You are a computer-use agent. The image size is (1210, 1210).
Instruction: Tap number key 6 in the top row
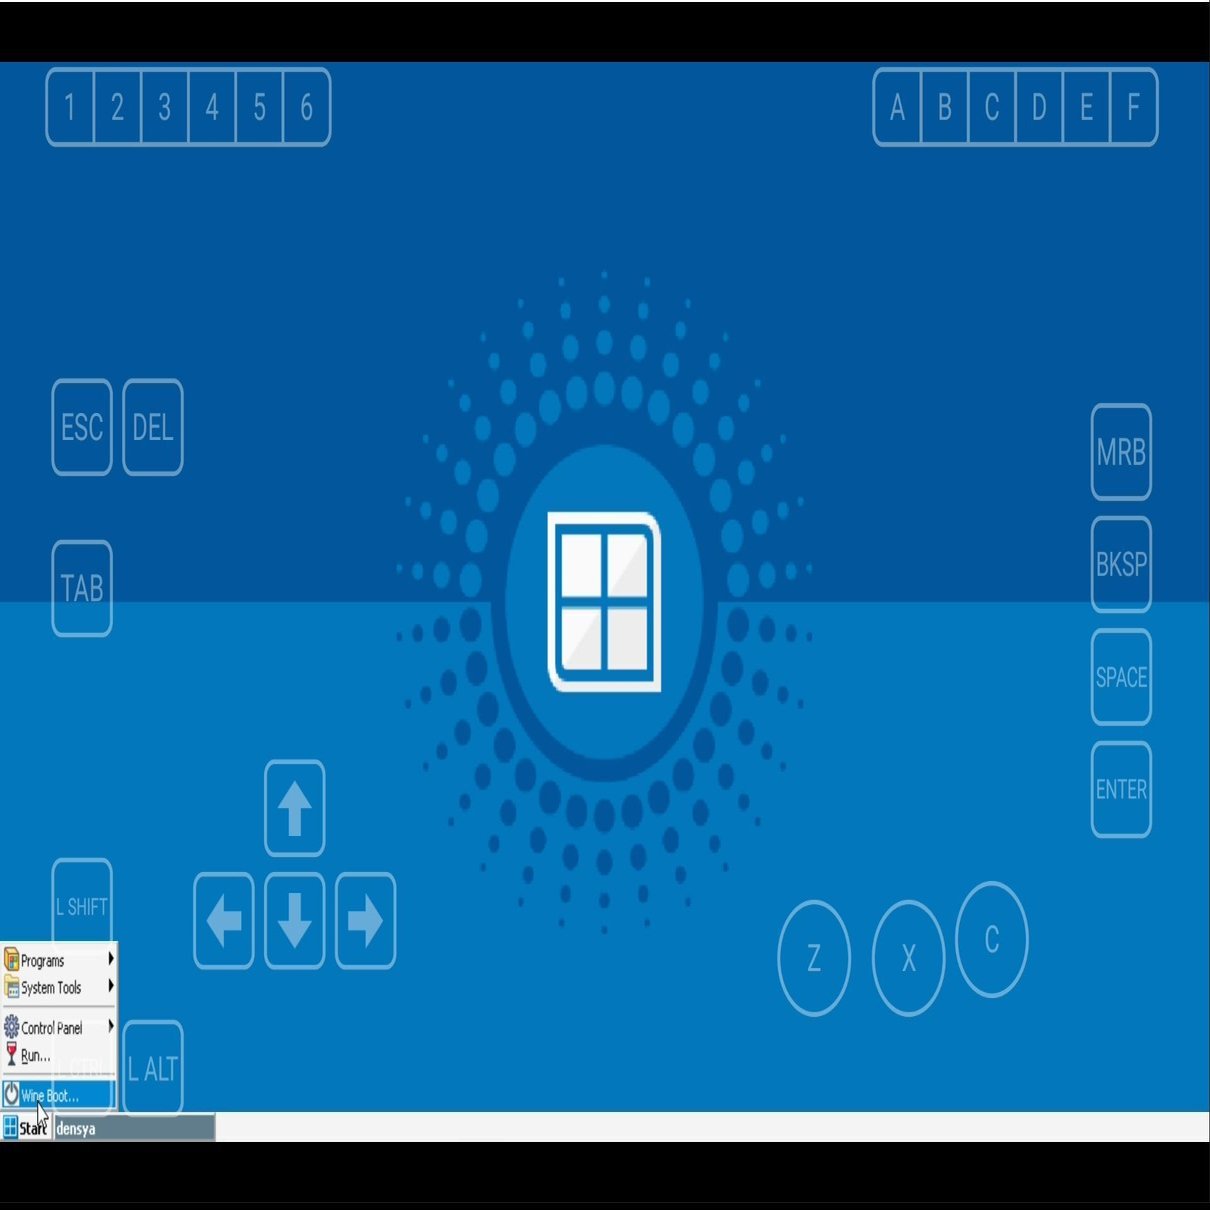(307, 107)
